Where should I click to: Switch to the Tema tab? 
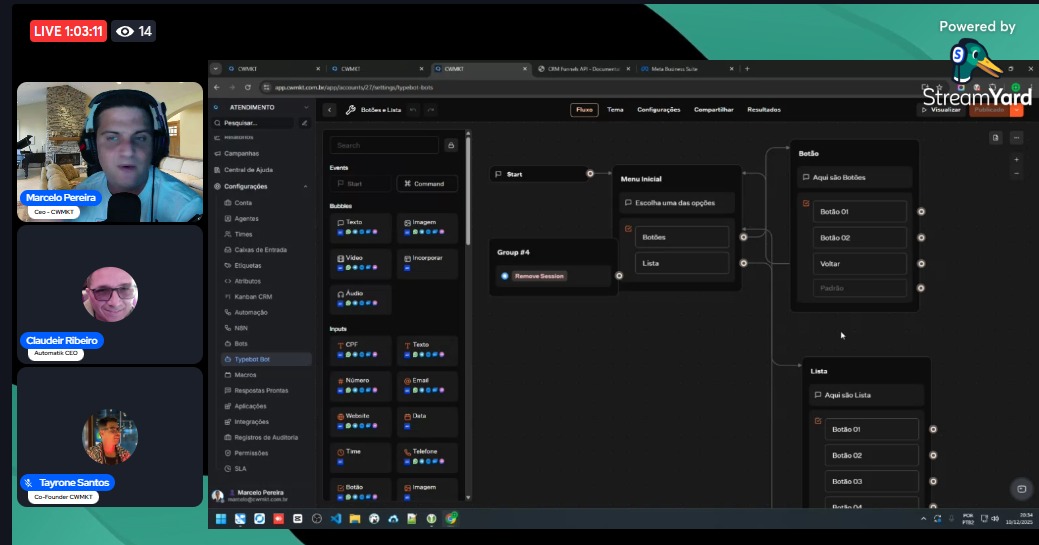click(615, 110)
